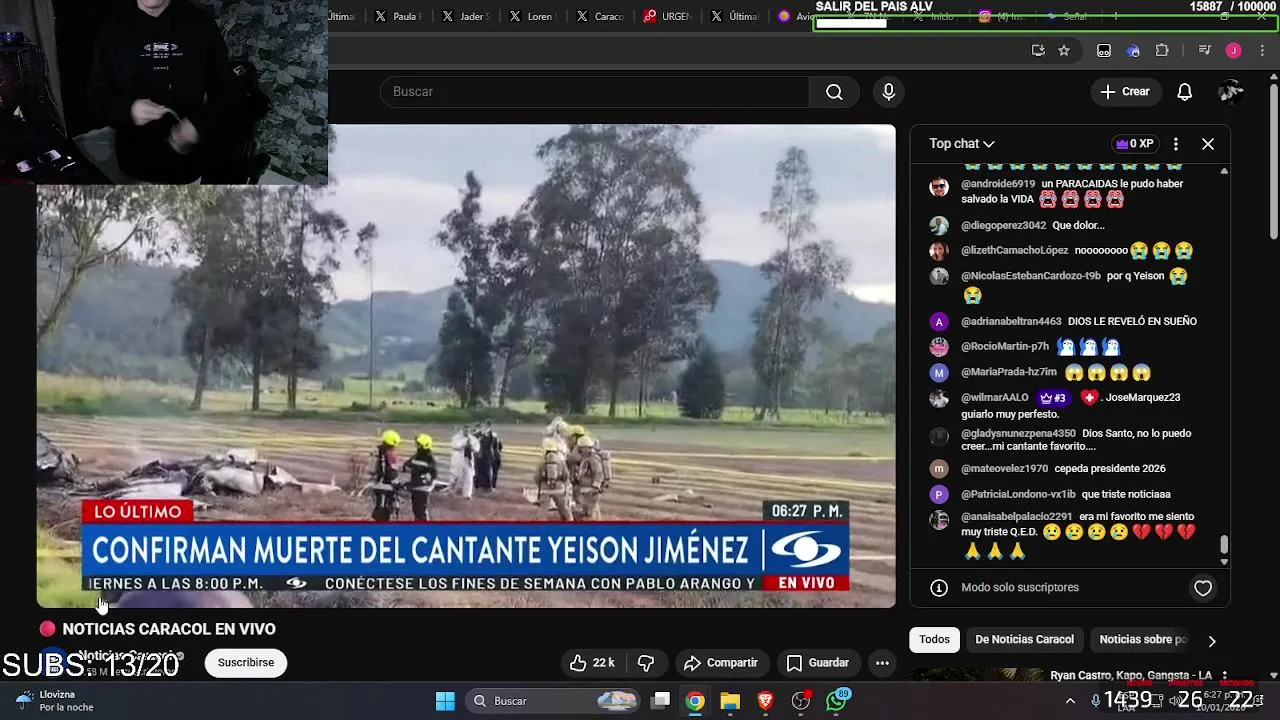This screenshot has height=720, width=1280.
Task: Click into the YouTube Buscar field
Action: click(x=594, y=92)
